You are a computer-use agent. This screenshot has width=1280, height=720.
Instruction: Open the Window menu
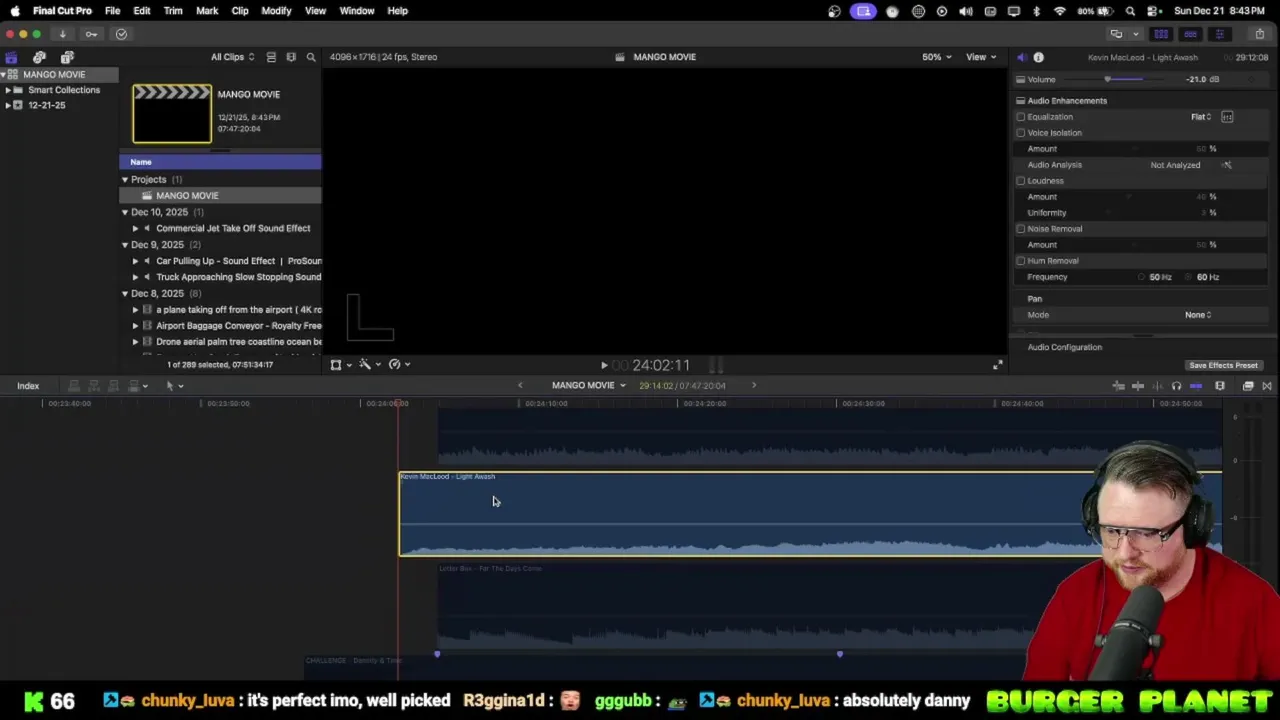[356, 11]
